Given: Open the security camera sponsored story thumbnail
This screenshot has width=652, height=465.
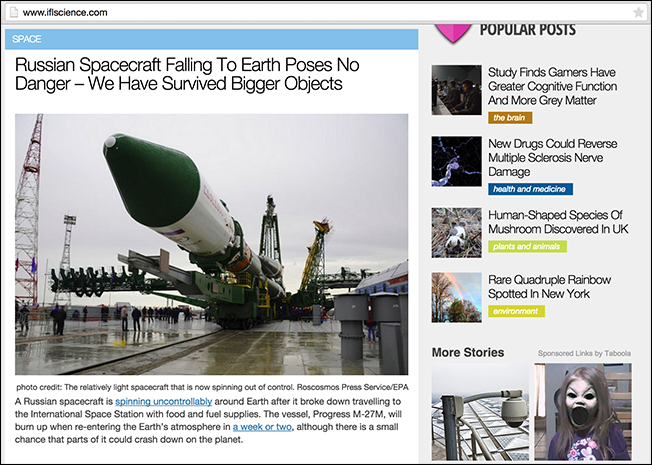Looking at the screenshot, I should point(480,412).
